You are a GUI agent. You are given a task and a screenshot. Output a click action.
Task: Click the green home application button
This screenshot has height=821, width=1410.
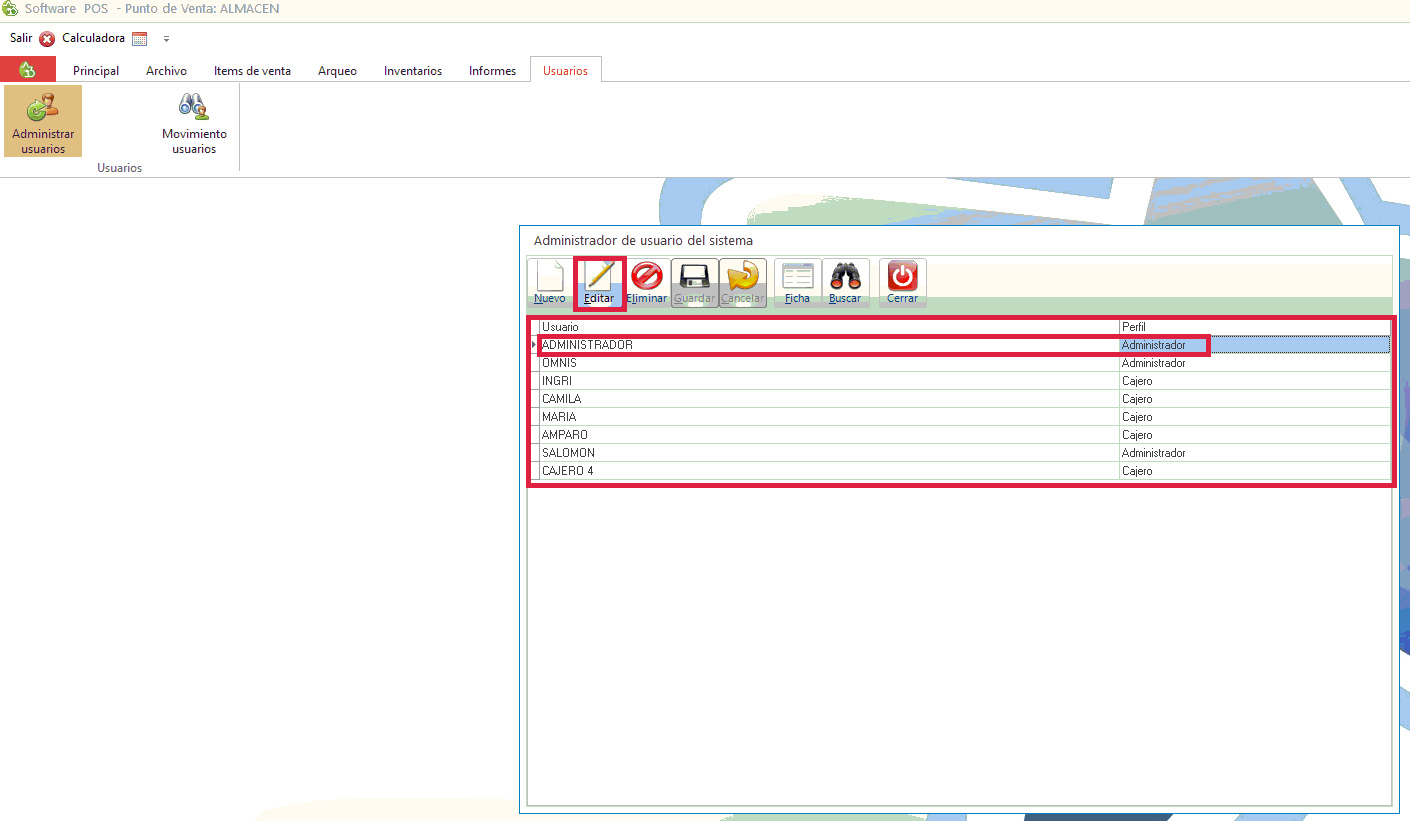click(x=28, y=70)
